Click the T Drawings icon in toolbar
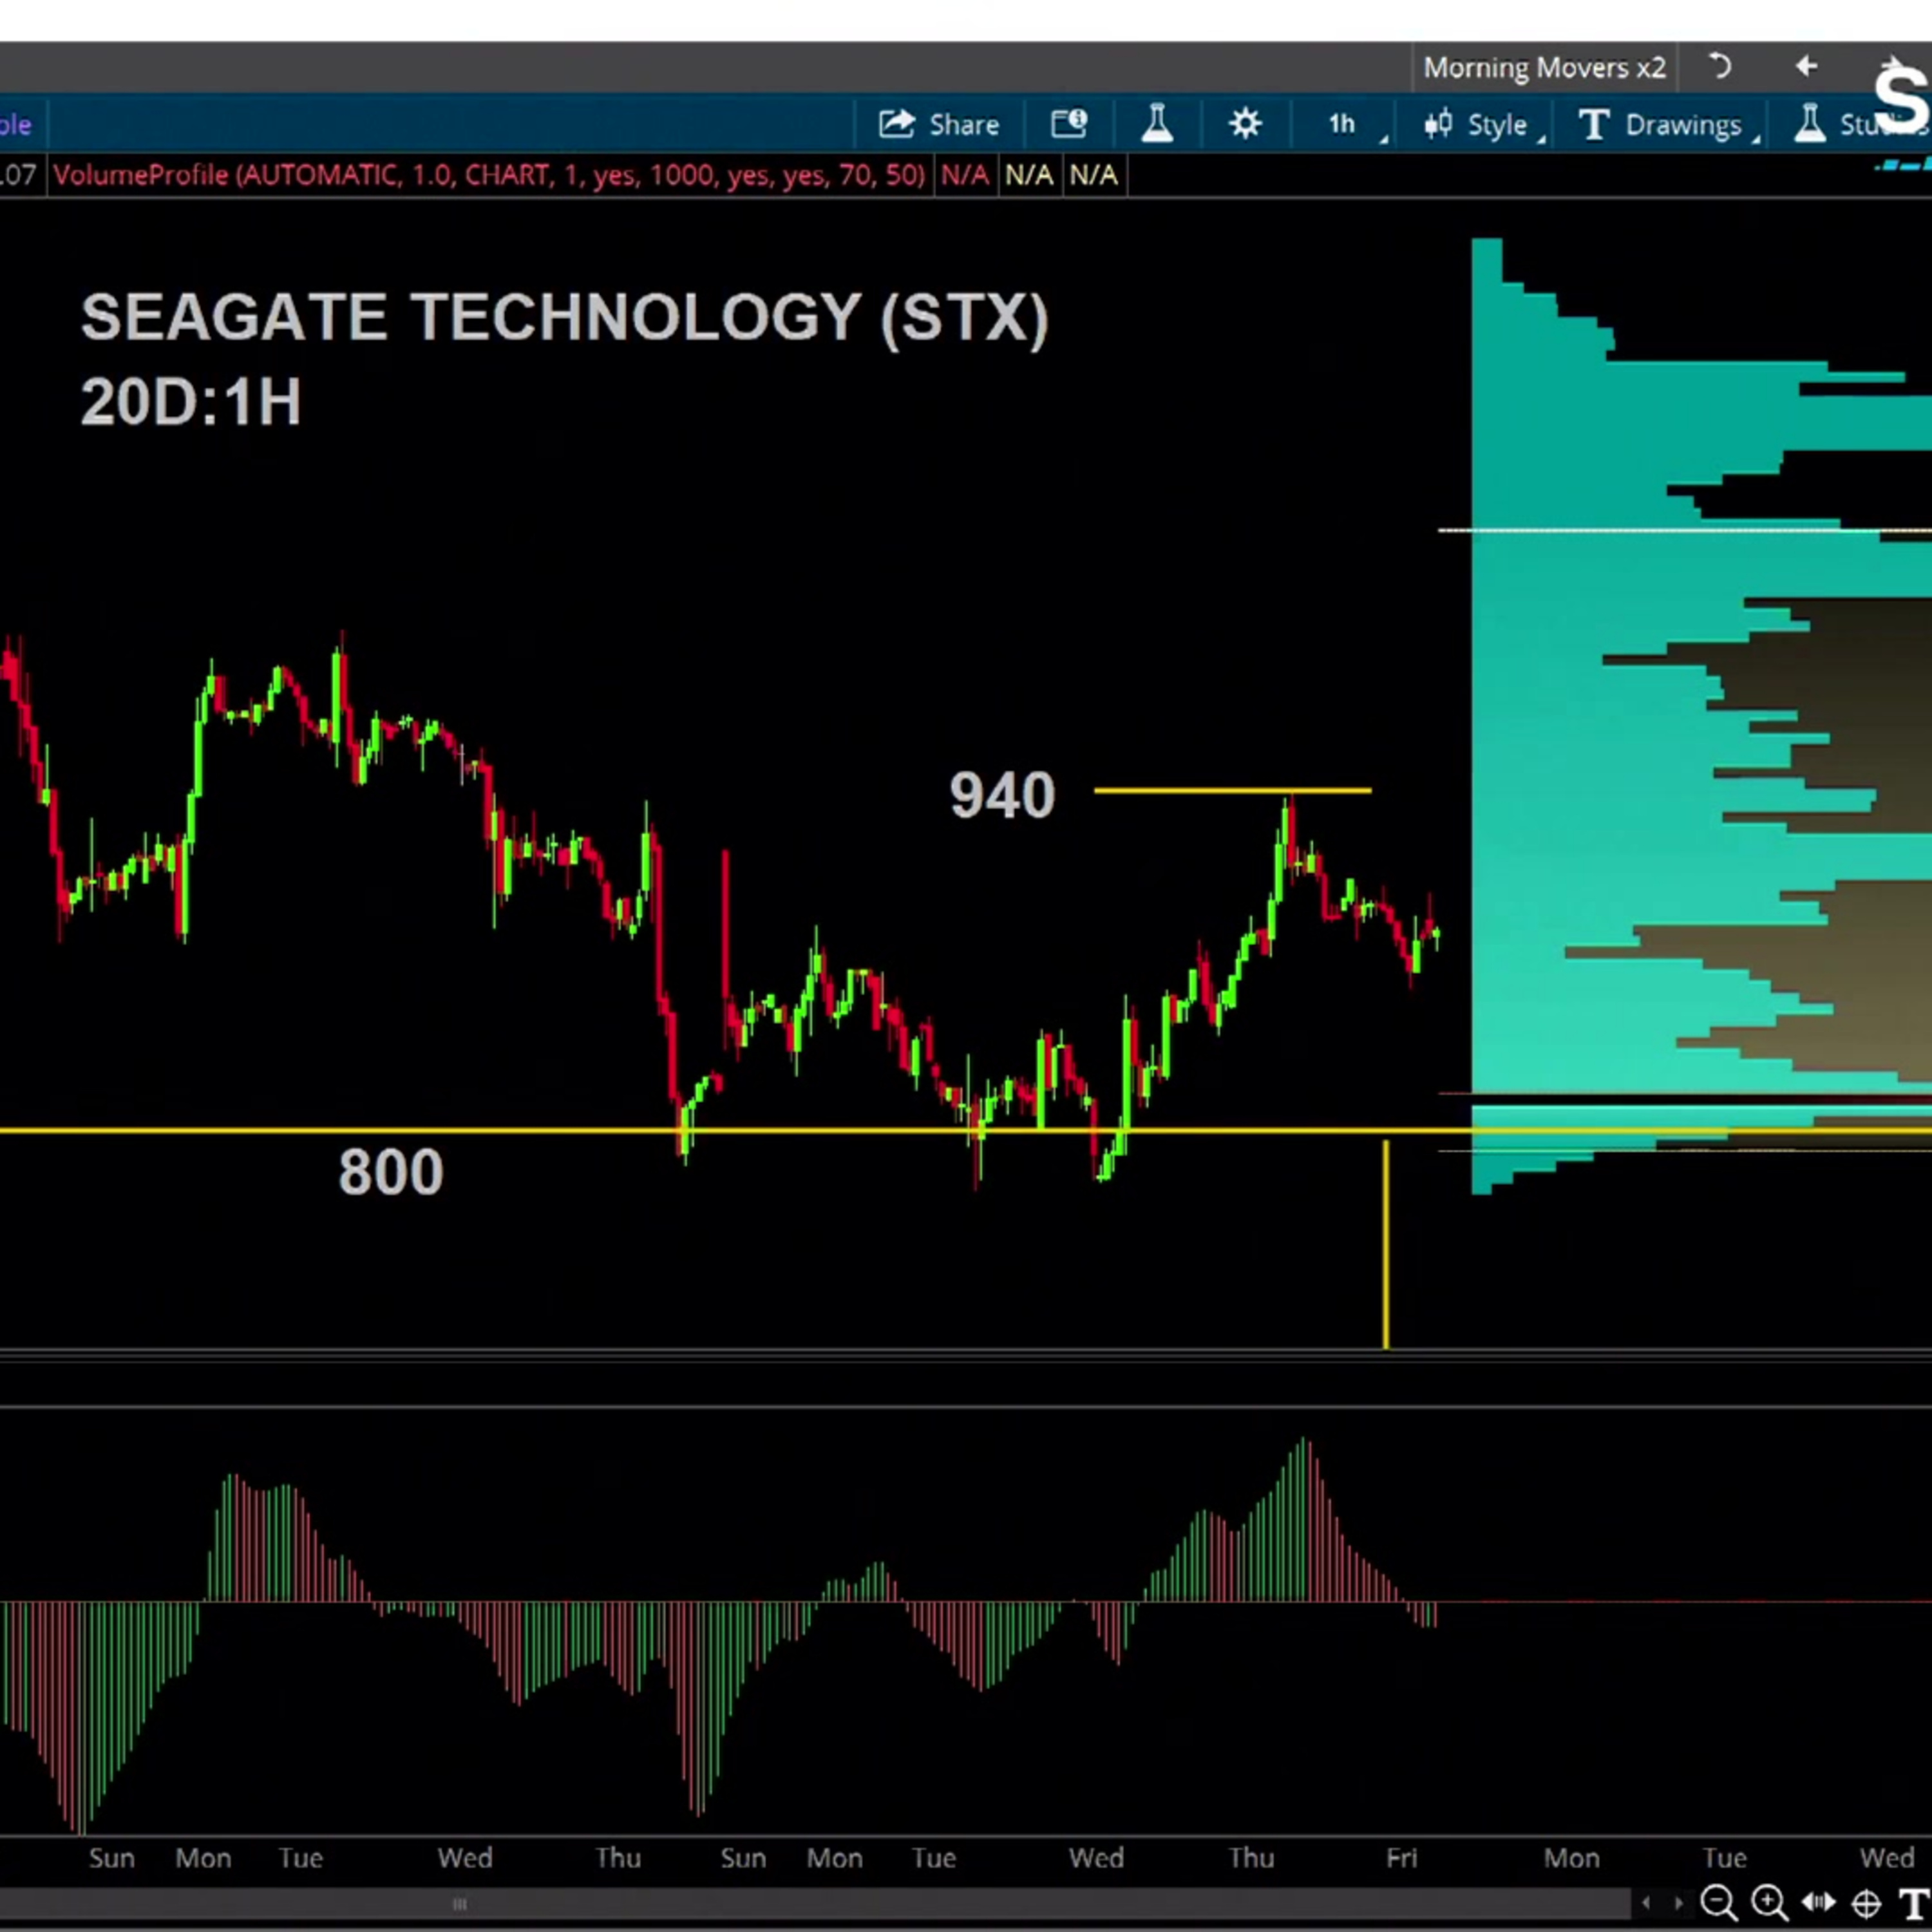 tap(1593, 125)
